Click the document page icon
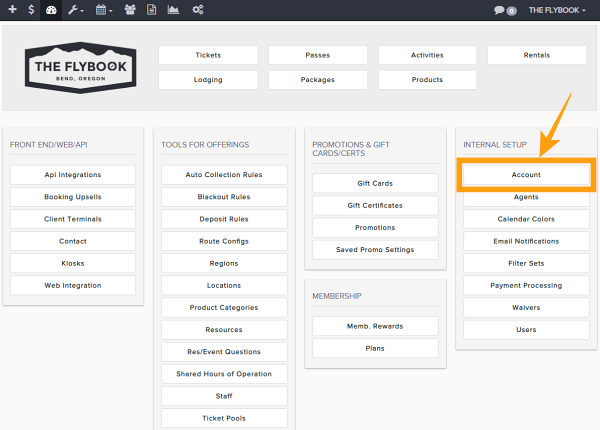Viewport: 600px width, 430px height. coord(152,10)
